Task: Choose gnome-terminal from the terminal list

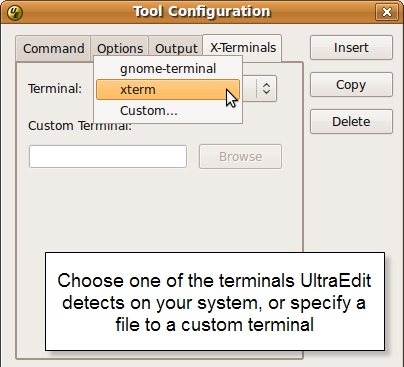Action: 168,69
